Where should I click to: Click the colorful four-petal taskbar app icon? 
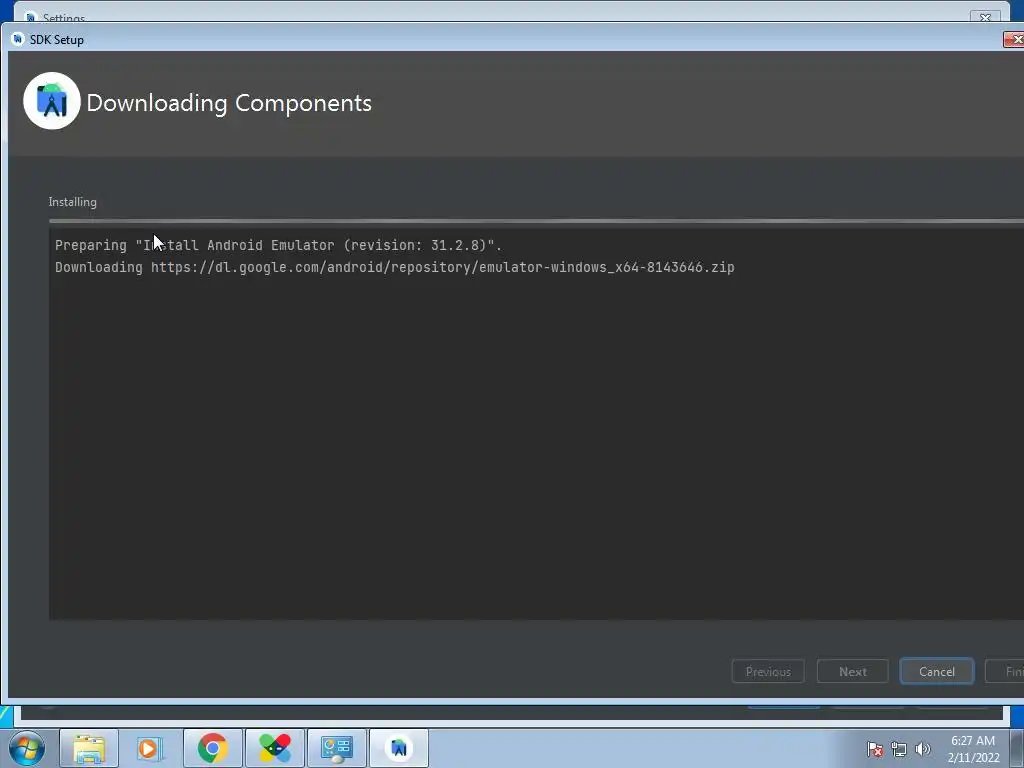(x=274, y=748)
